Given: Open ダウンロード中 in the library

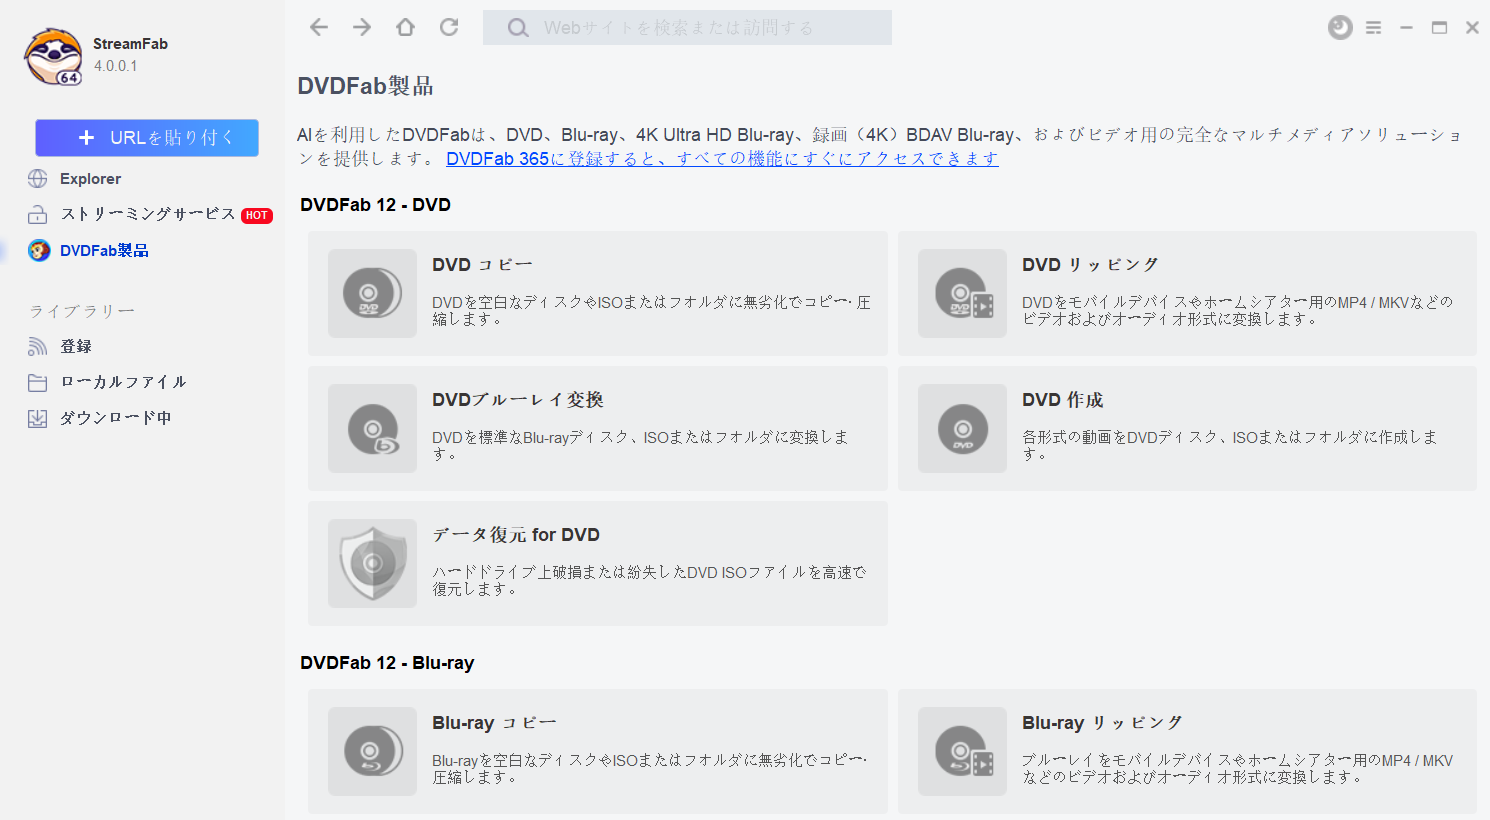Looking at the screenshot, I should [x=116, y=418].
